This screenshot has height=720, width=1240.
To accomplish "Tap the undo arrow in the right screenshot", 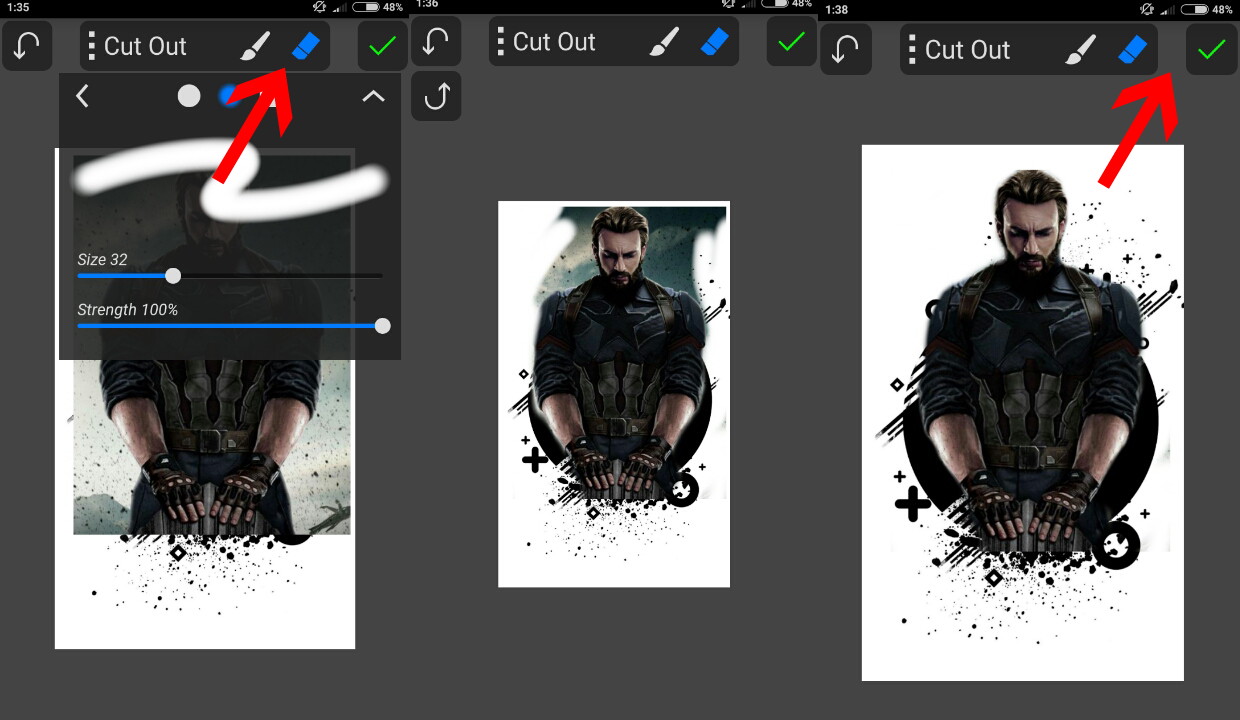I will click(x=846, y=50).
